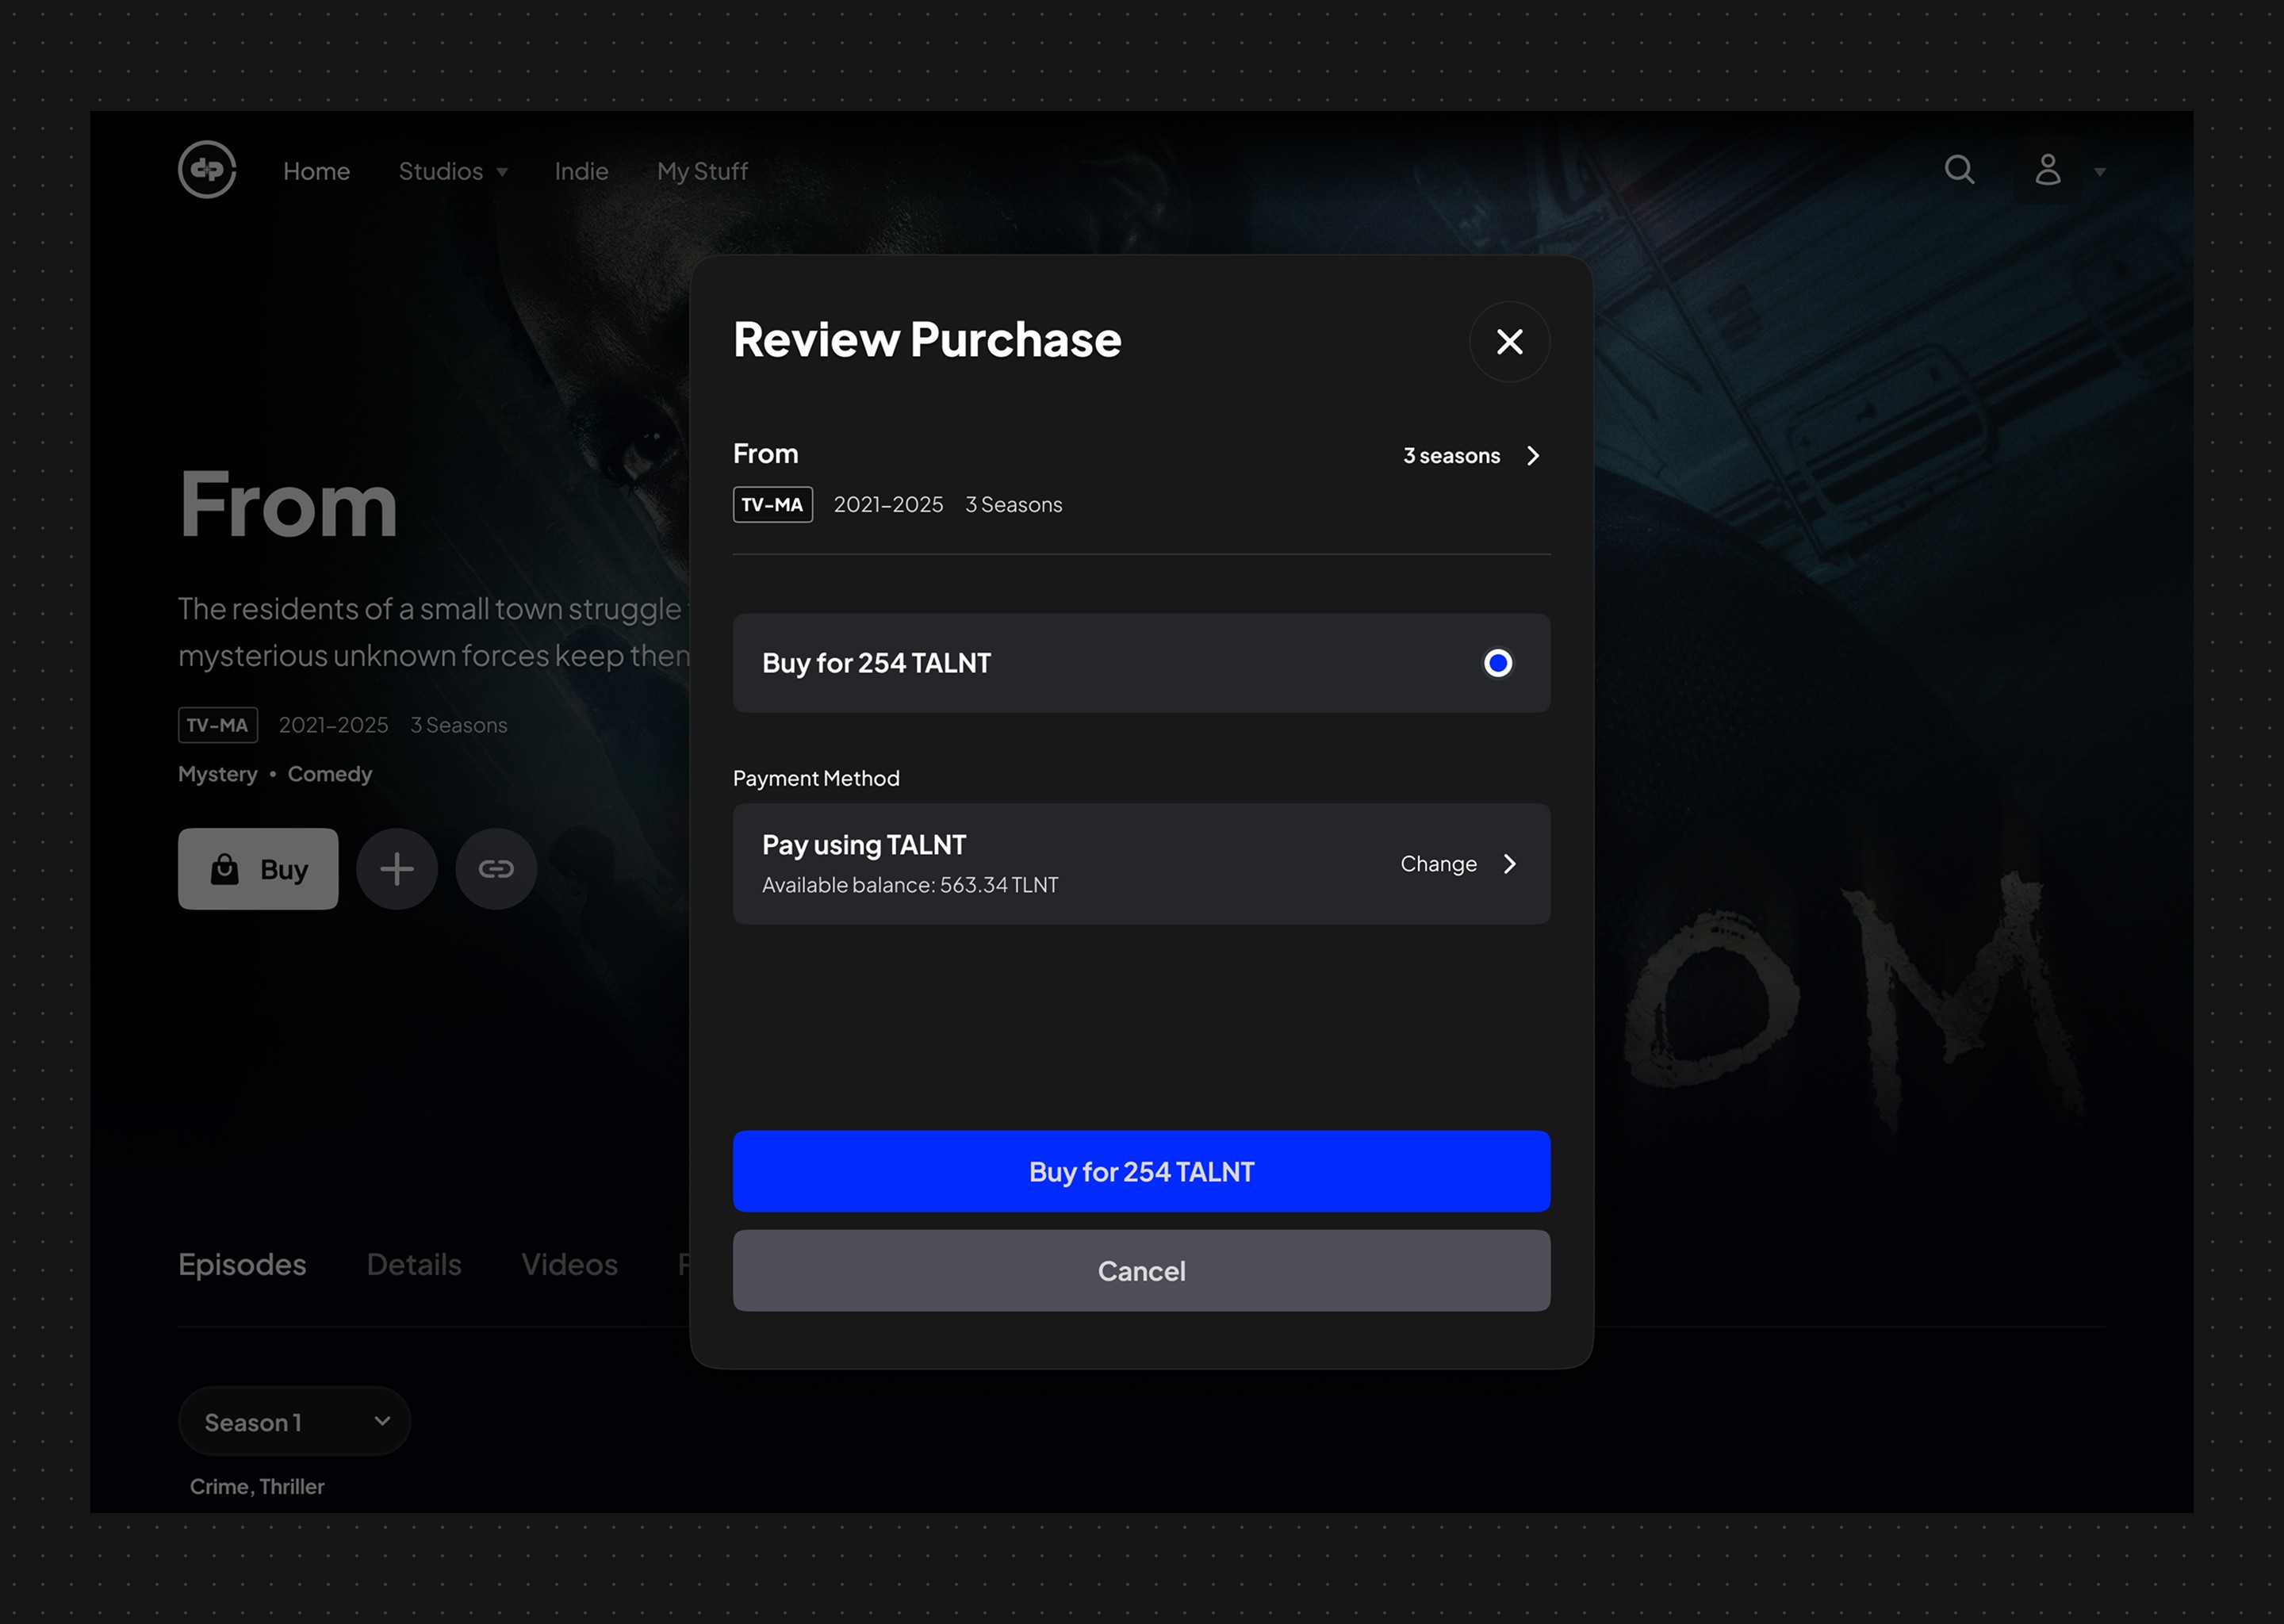
Task: Select the Buy for 254 TALNT radio
Action: (1497, 663)
